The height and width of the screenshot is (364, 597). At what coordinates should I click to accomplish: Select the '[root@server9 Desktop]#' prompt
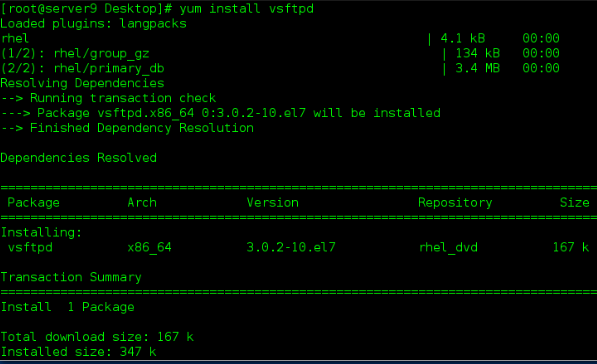(x=86, y=8)
